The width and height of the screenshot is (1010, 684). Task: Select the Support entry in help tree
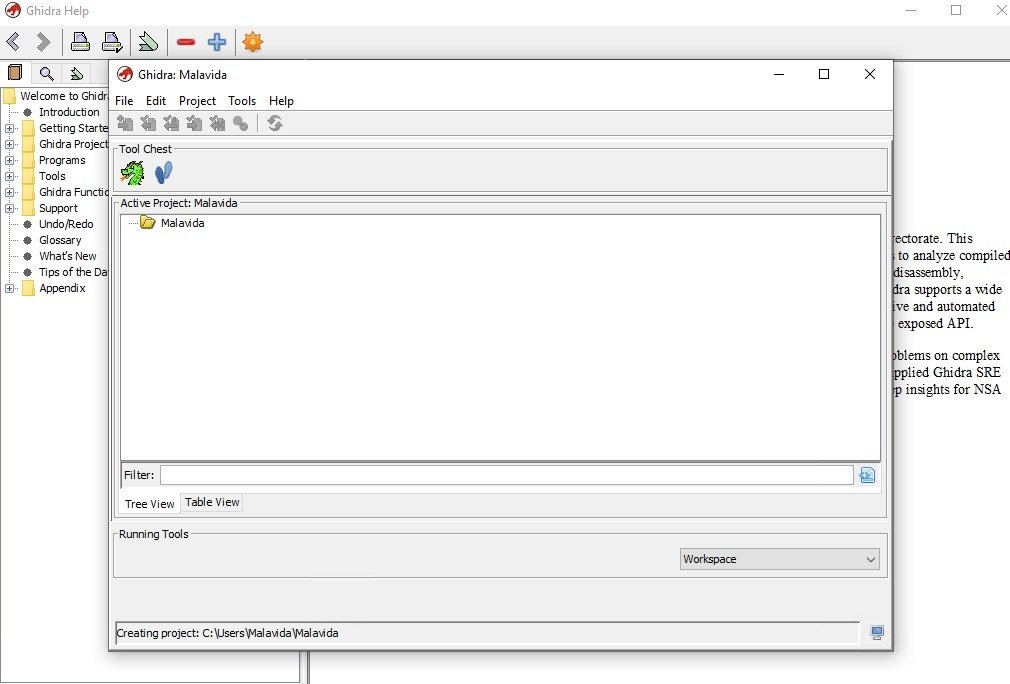click(58, 209)
